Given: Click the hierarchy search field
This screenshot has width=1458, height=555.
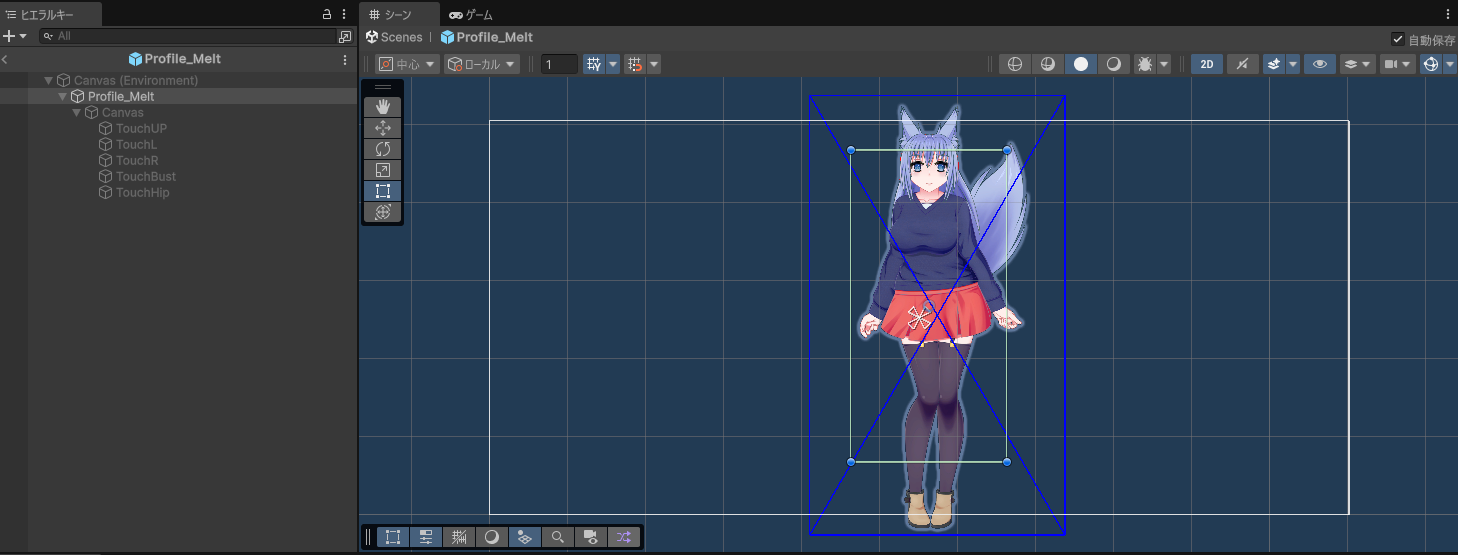Looking at the screenshot, I should (187, 36).
